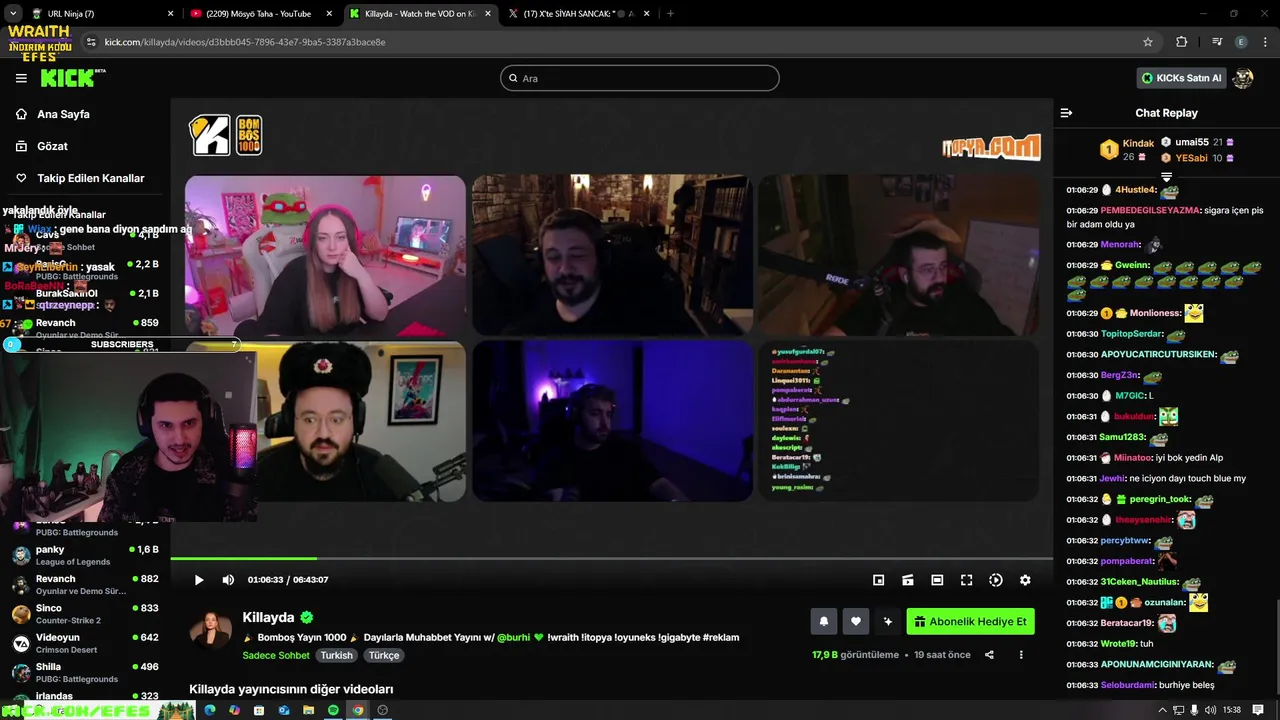Open Chrome profile E button
This screenshot has height=720, width=1280.
click(1241, 42)
